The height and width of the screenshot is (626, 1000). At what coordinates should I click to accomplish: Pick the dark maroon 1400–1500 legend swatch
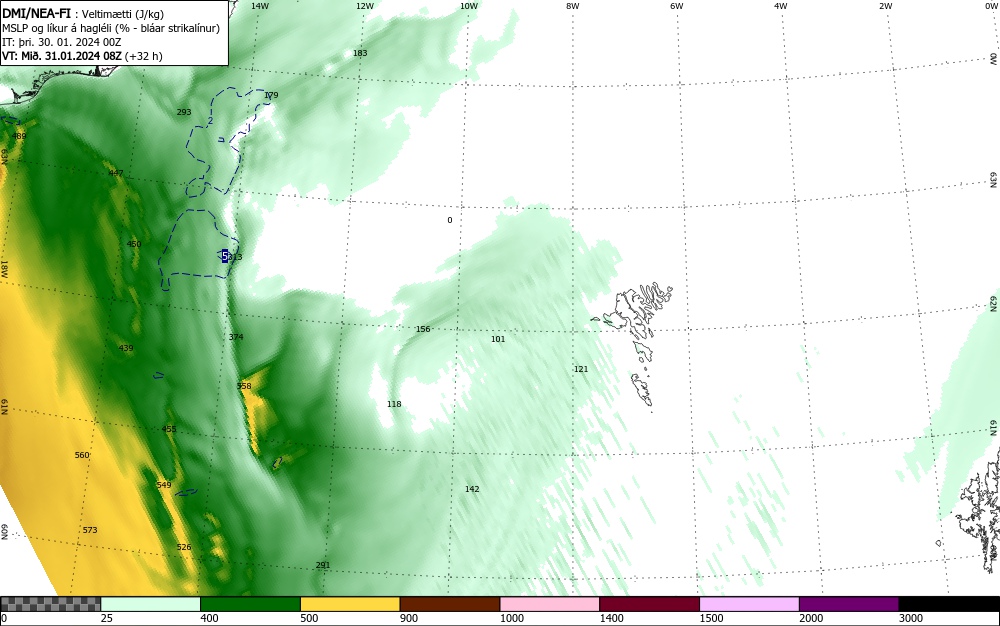[x=649, y=604]
